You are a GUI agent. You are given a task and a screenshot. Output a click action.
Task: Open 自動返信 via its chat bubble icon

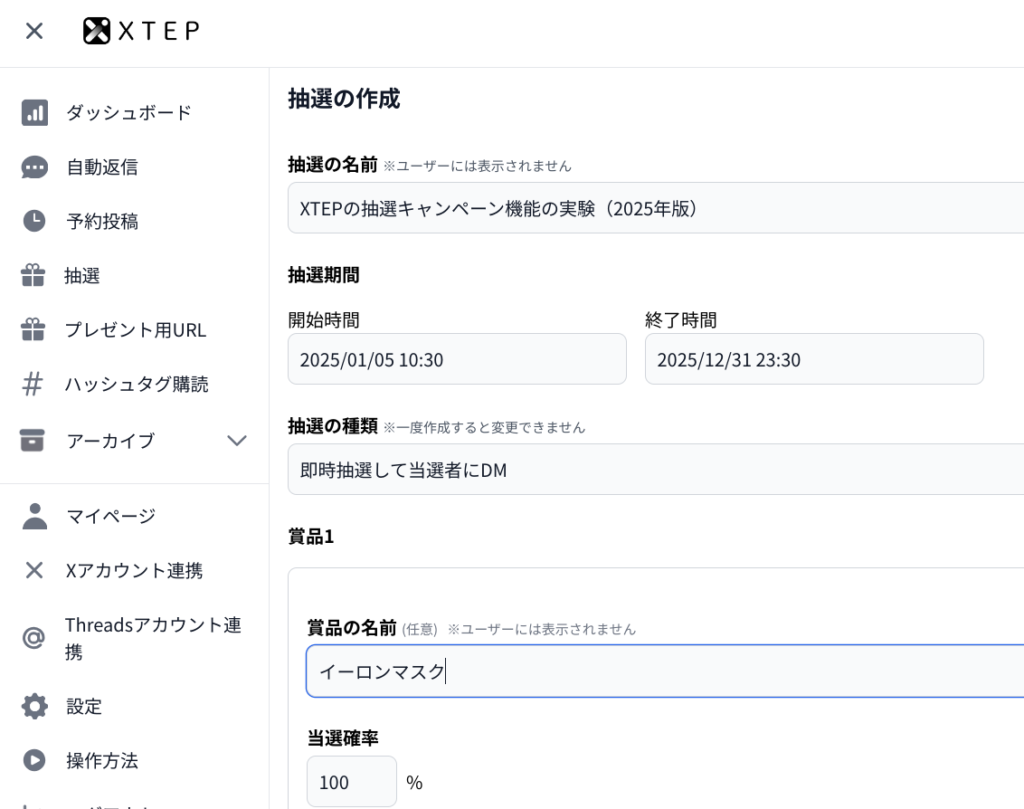[x=33, y=167]
